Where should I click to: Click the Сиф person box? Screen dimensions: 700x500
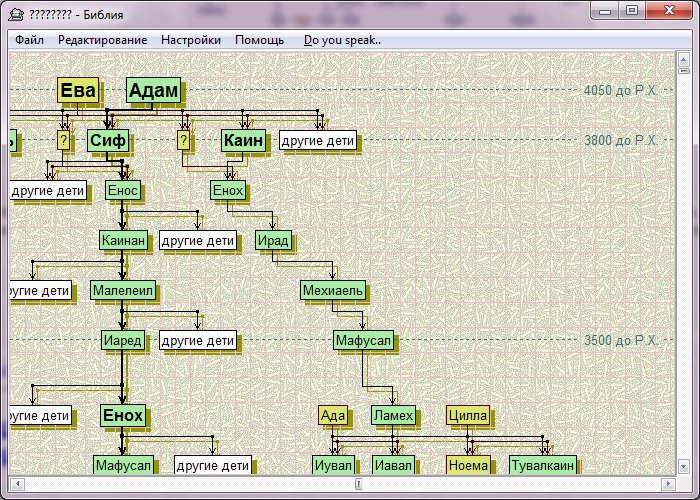click(x=108, y=141)
